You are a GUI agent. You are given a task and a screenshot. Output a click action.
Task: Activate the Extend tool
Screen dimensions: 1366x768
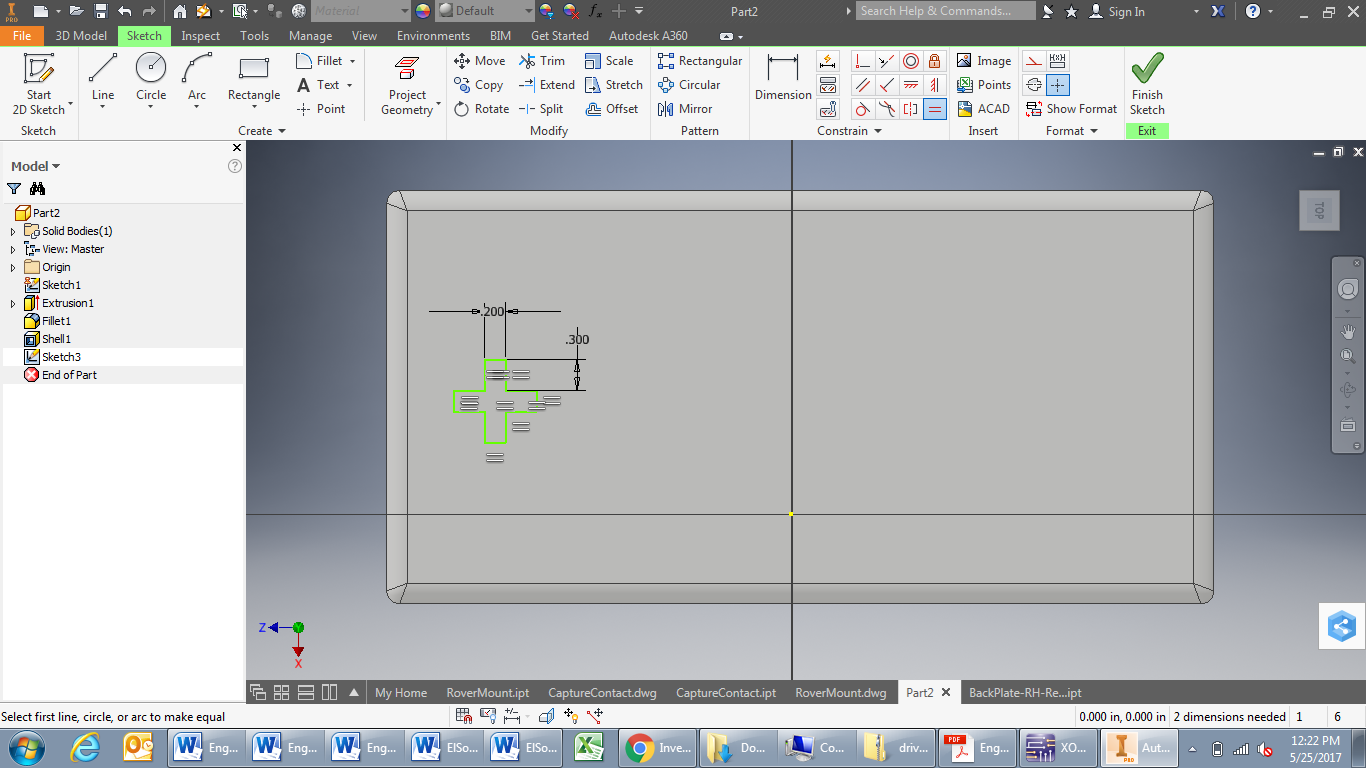coord(546,85)
